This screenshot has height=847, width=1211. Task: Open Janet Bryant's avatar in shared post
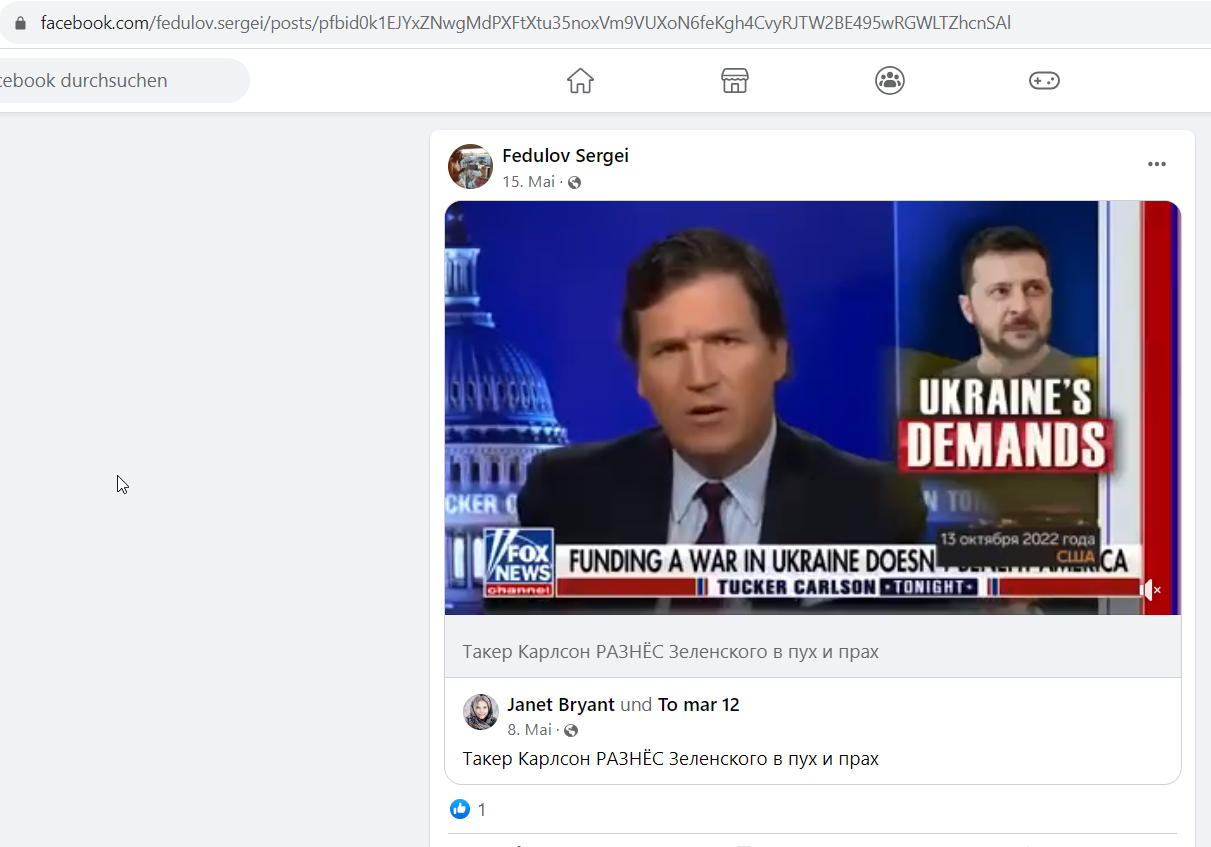pyautogui.click(x=481, y=712)
